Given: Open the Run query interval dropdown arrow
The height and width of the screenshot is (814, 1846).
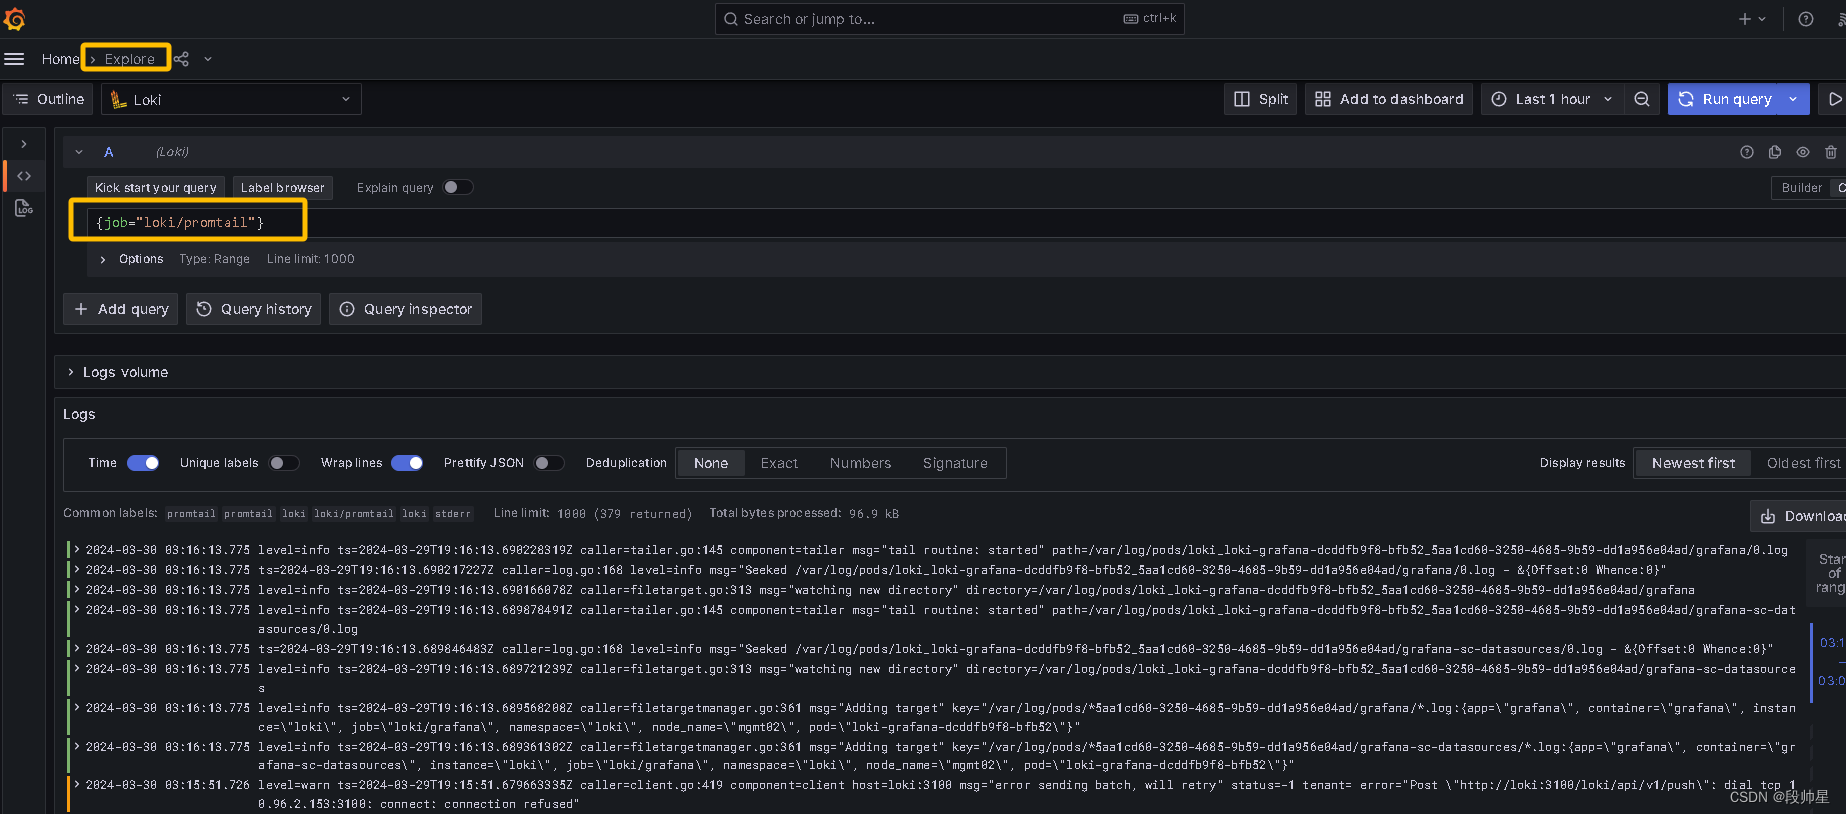Looking at the screenshot, I should [x=1795, y=99].
